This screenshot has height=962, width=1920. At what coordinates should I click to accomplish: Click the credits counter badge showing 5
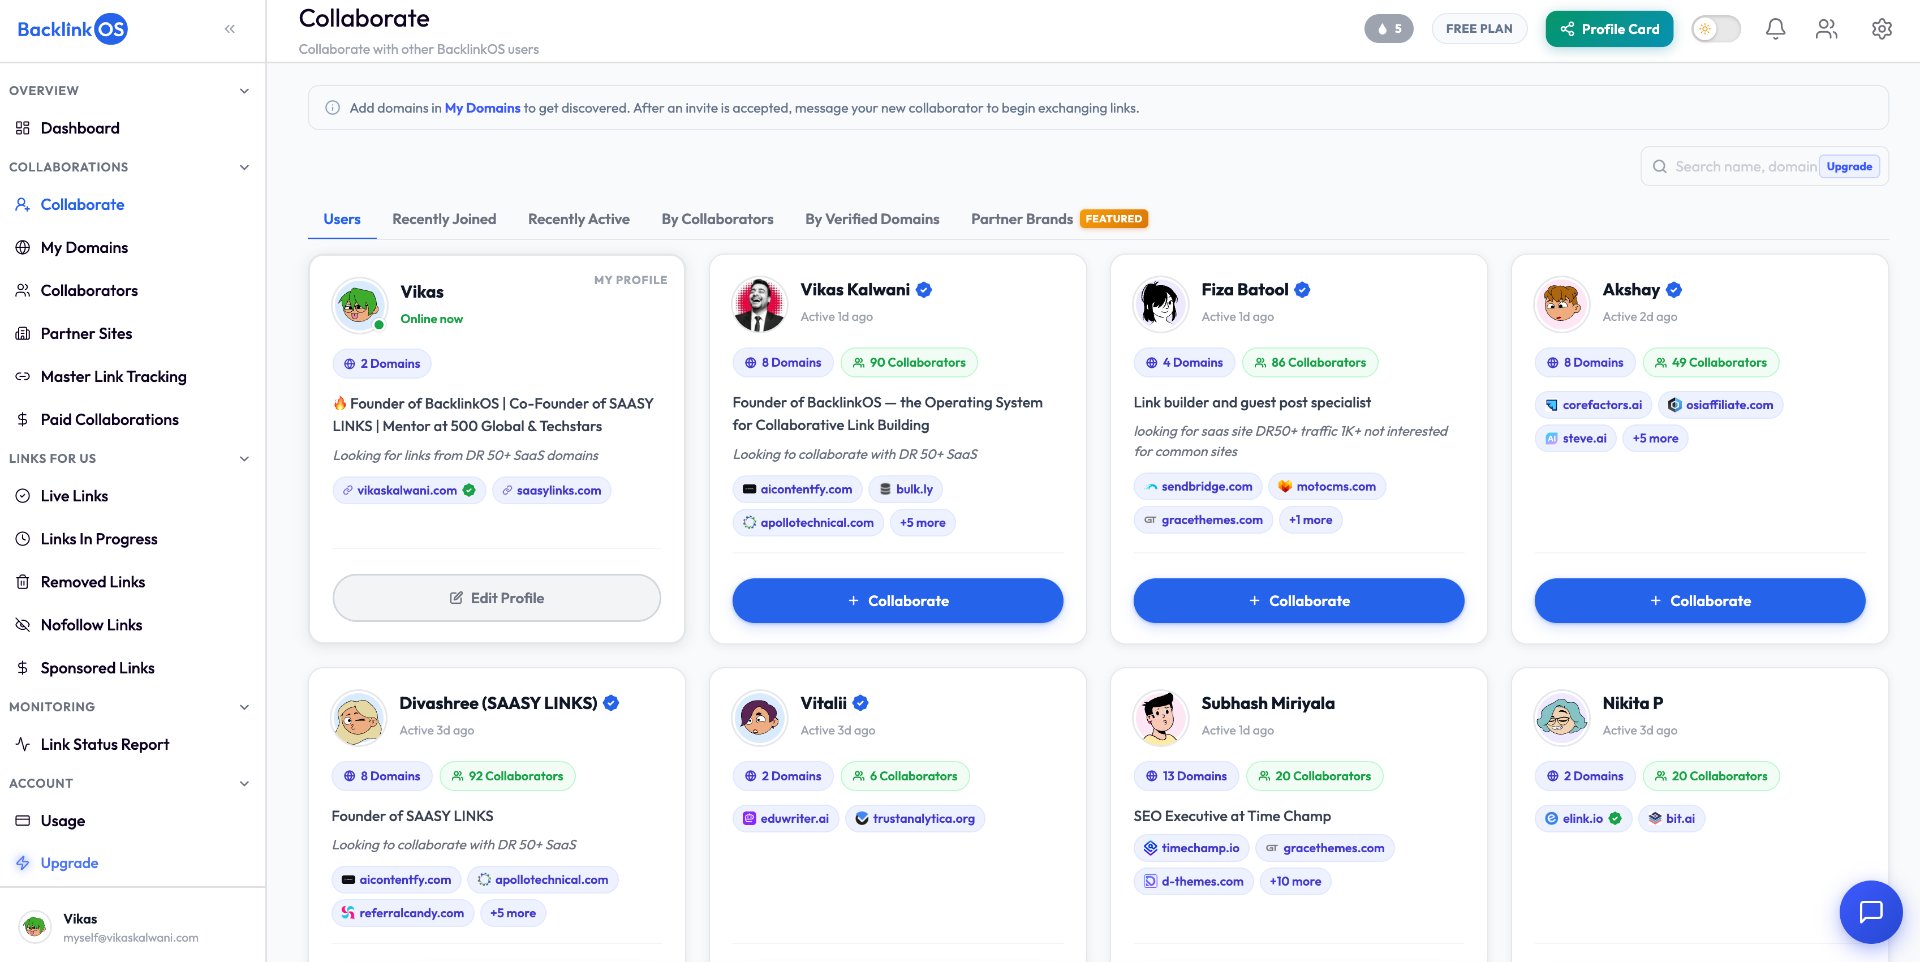pos(1389,29)
